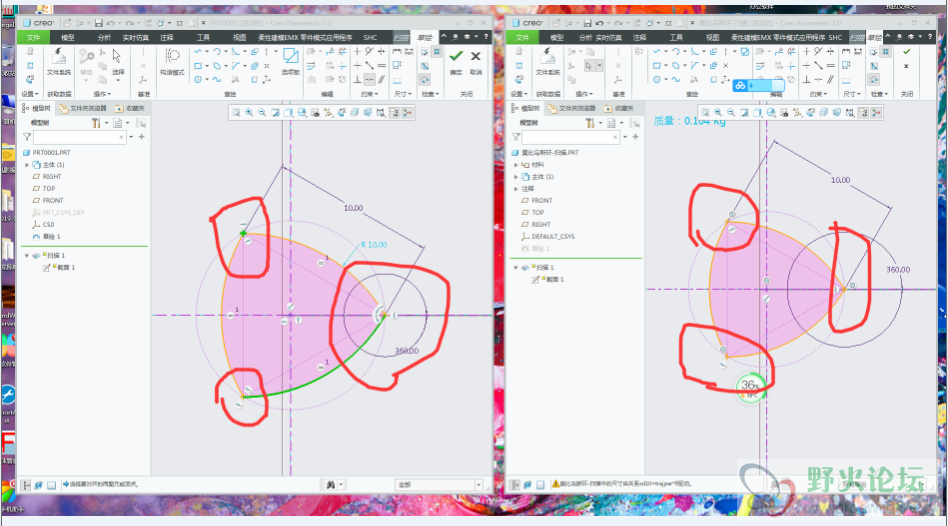Viewport: 948px width, 526px height.
Task: Switch to 分析 tab in left window
Action: pos(103,37)
